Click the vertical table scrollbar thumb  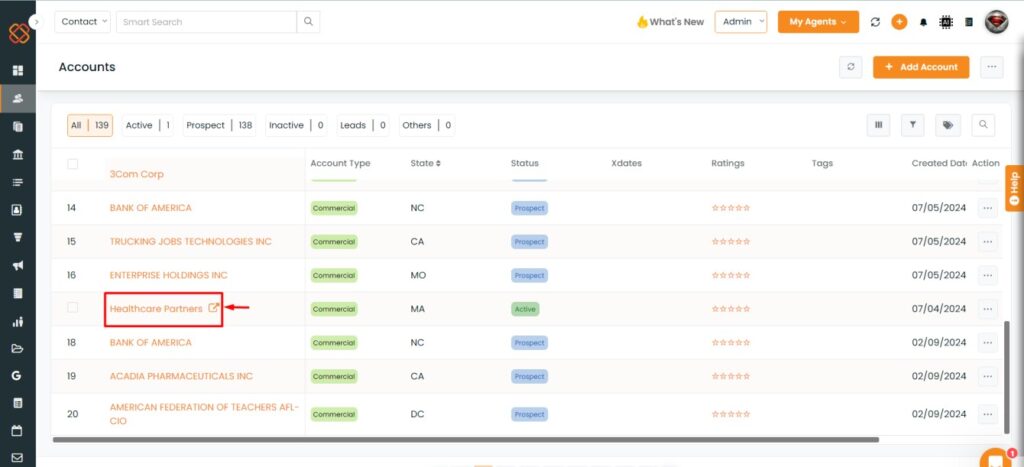pos(1008,376)
